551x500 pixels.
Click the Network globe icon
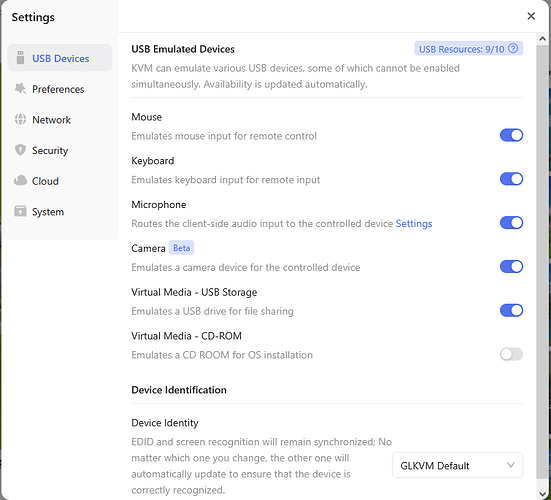coord(20,119)
